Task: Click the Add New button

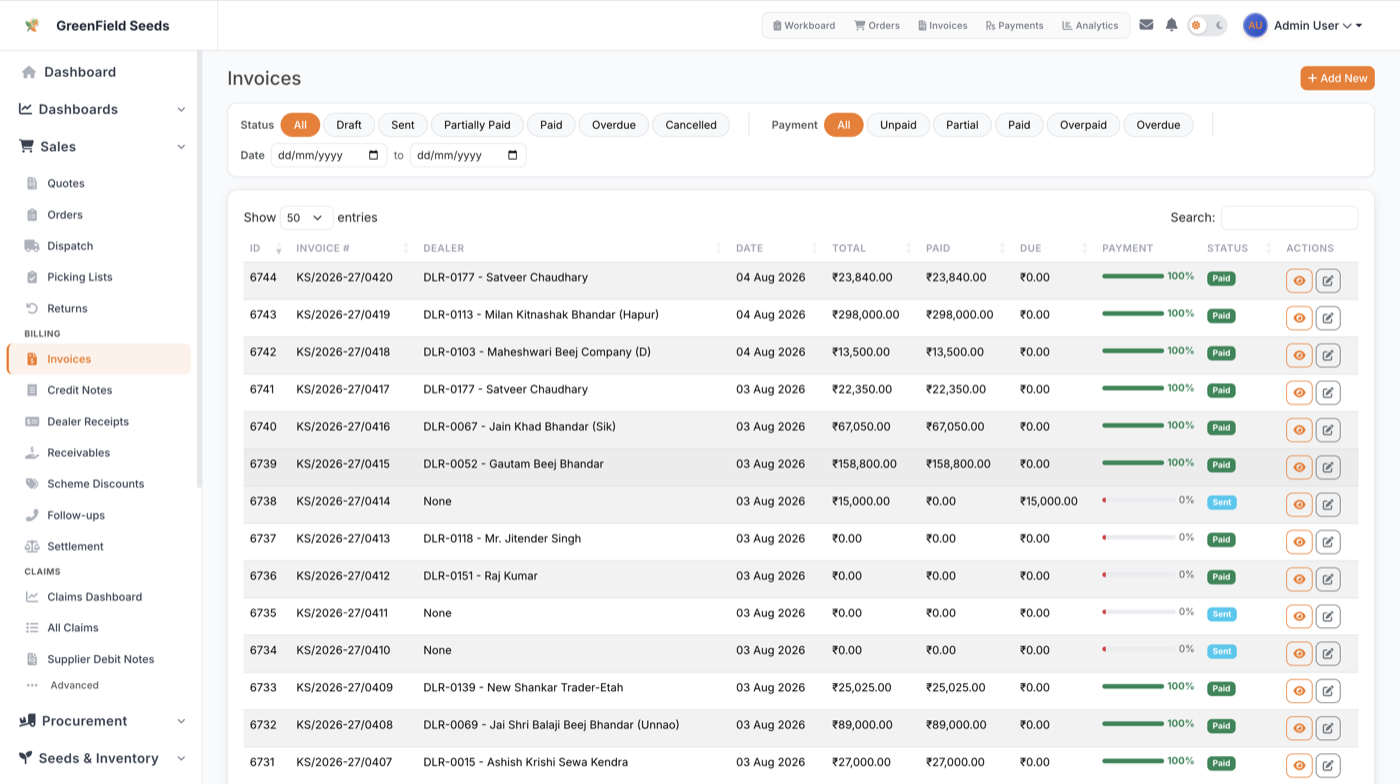Action: 1337,78
